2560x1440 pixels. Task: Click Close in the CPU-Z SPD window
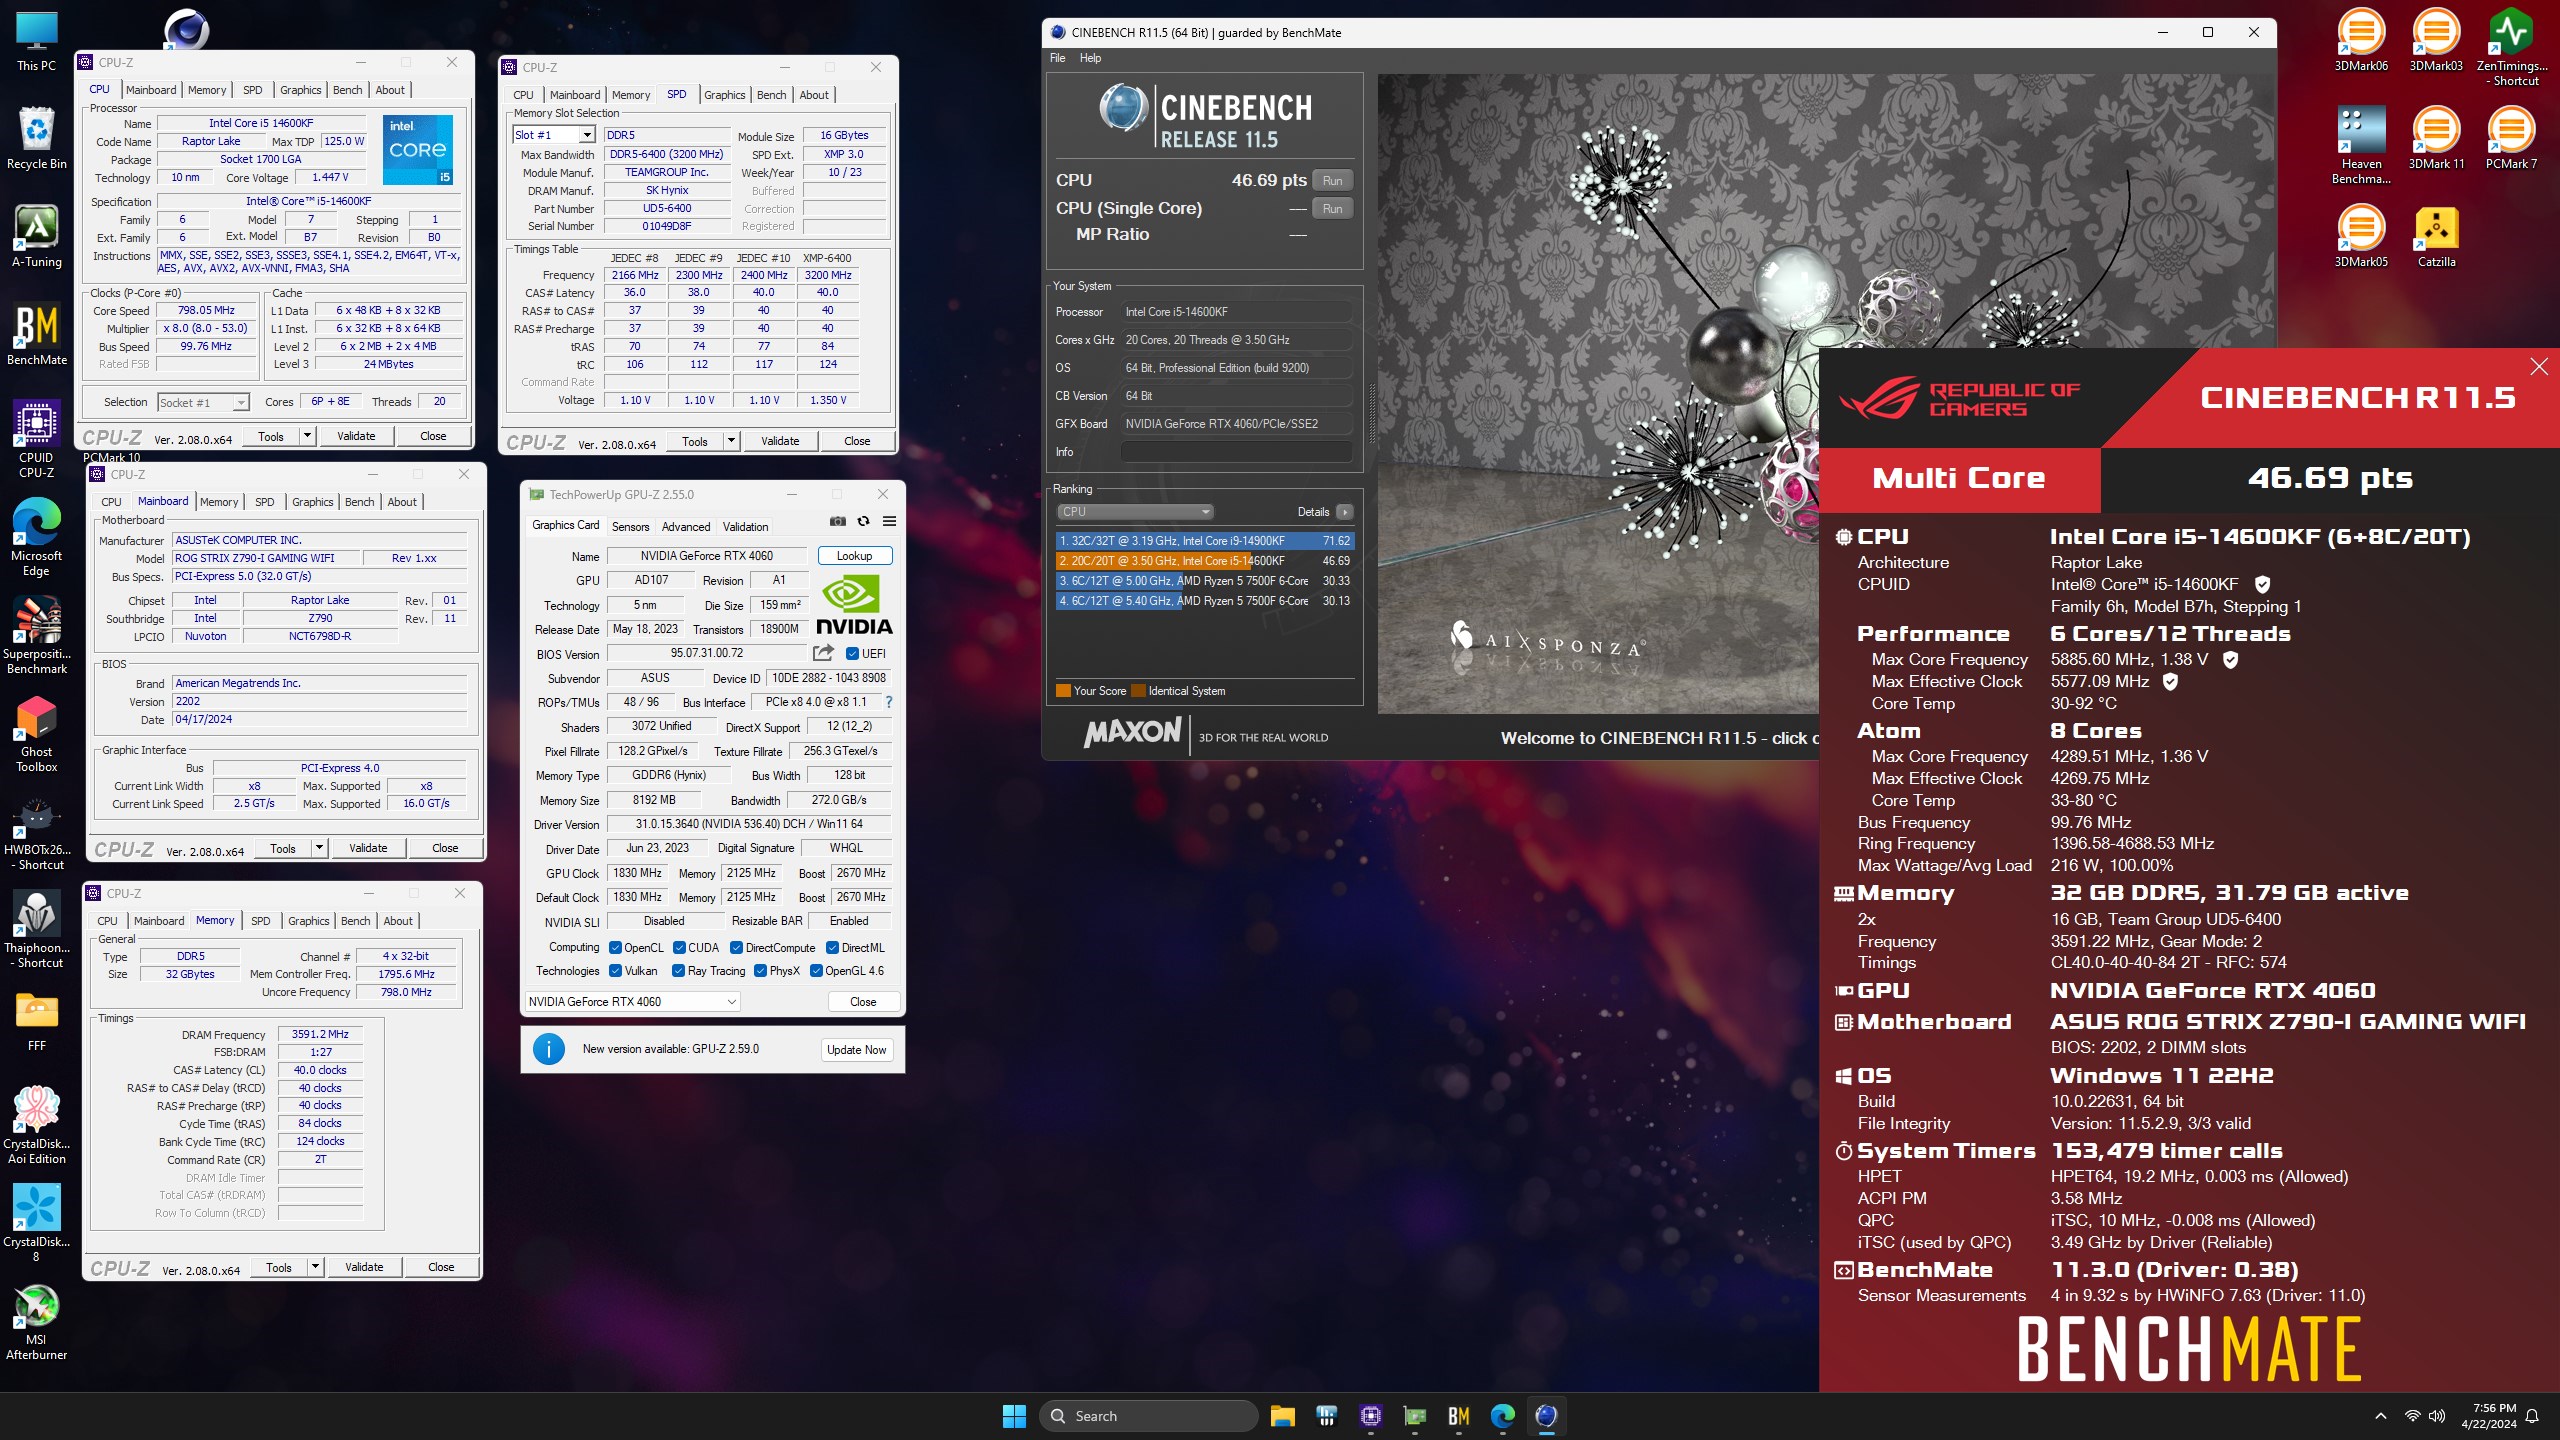857,441
